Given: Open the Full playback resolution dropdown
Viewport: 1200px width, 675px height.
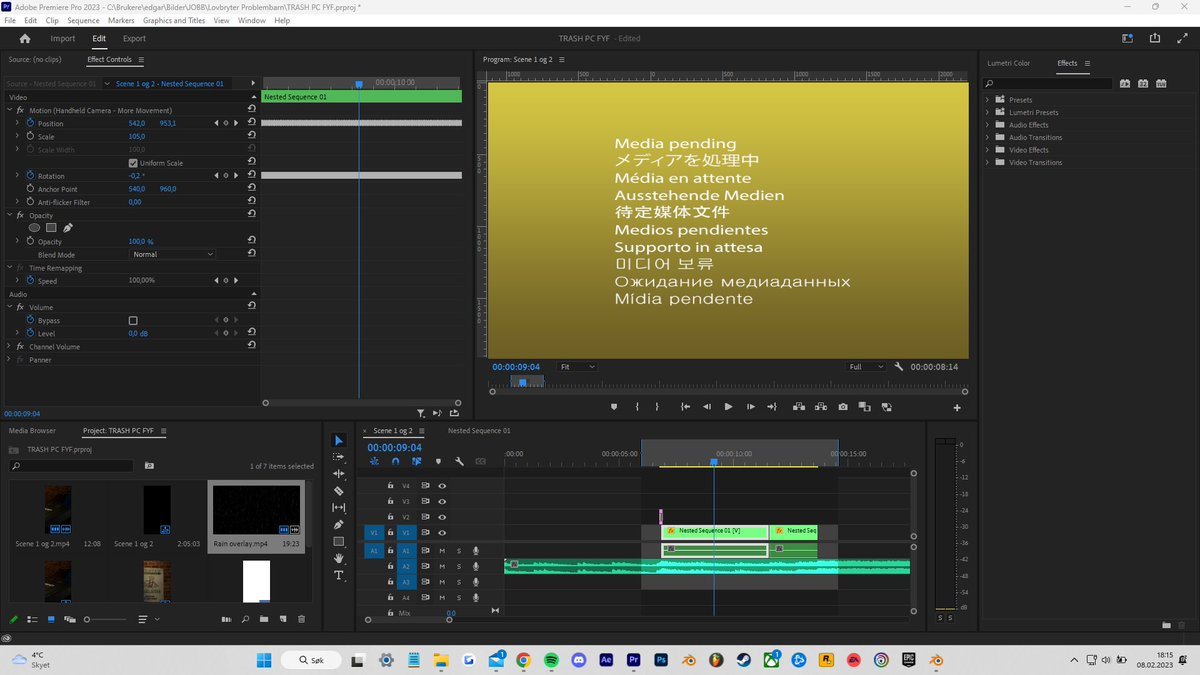Looking at the screenshot, I should click(x=866, y=367).
